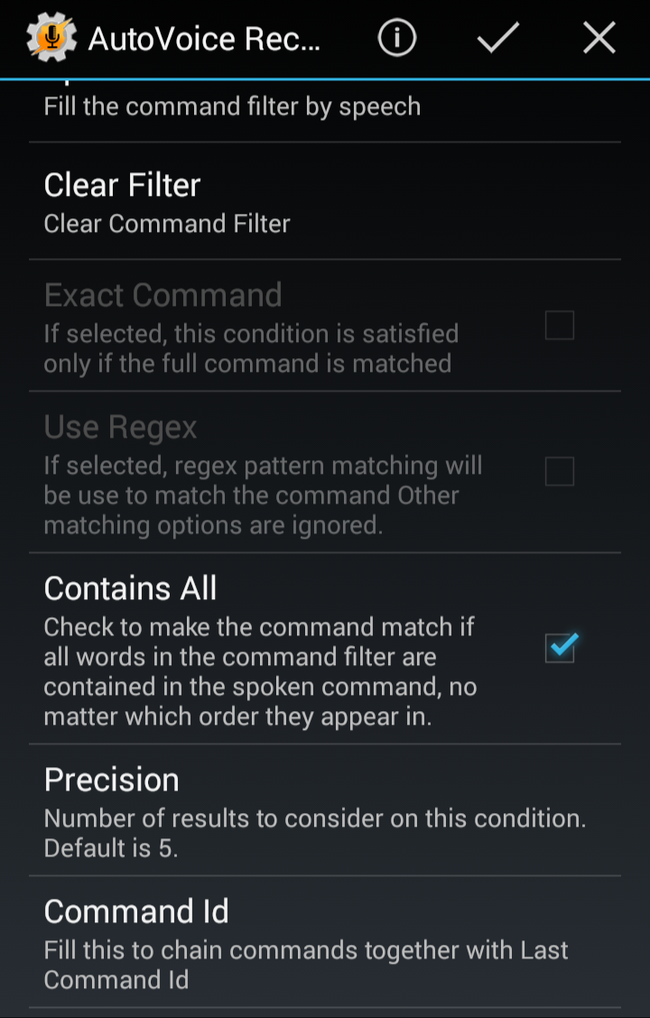This screenshot has width=650, height=1018.
Task: Tap the Exact Command description text
Action: [x=250, y=347]
